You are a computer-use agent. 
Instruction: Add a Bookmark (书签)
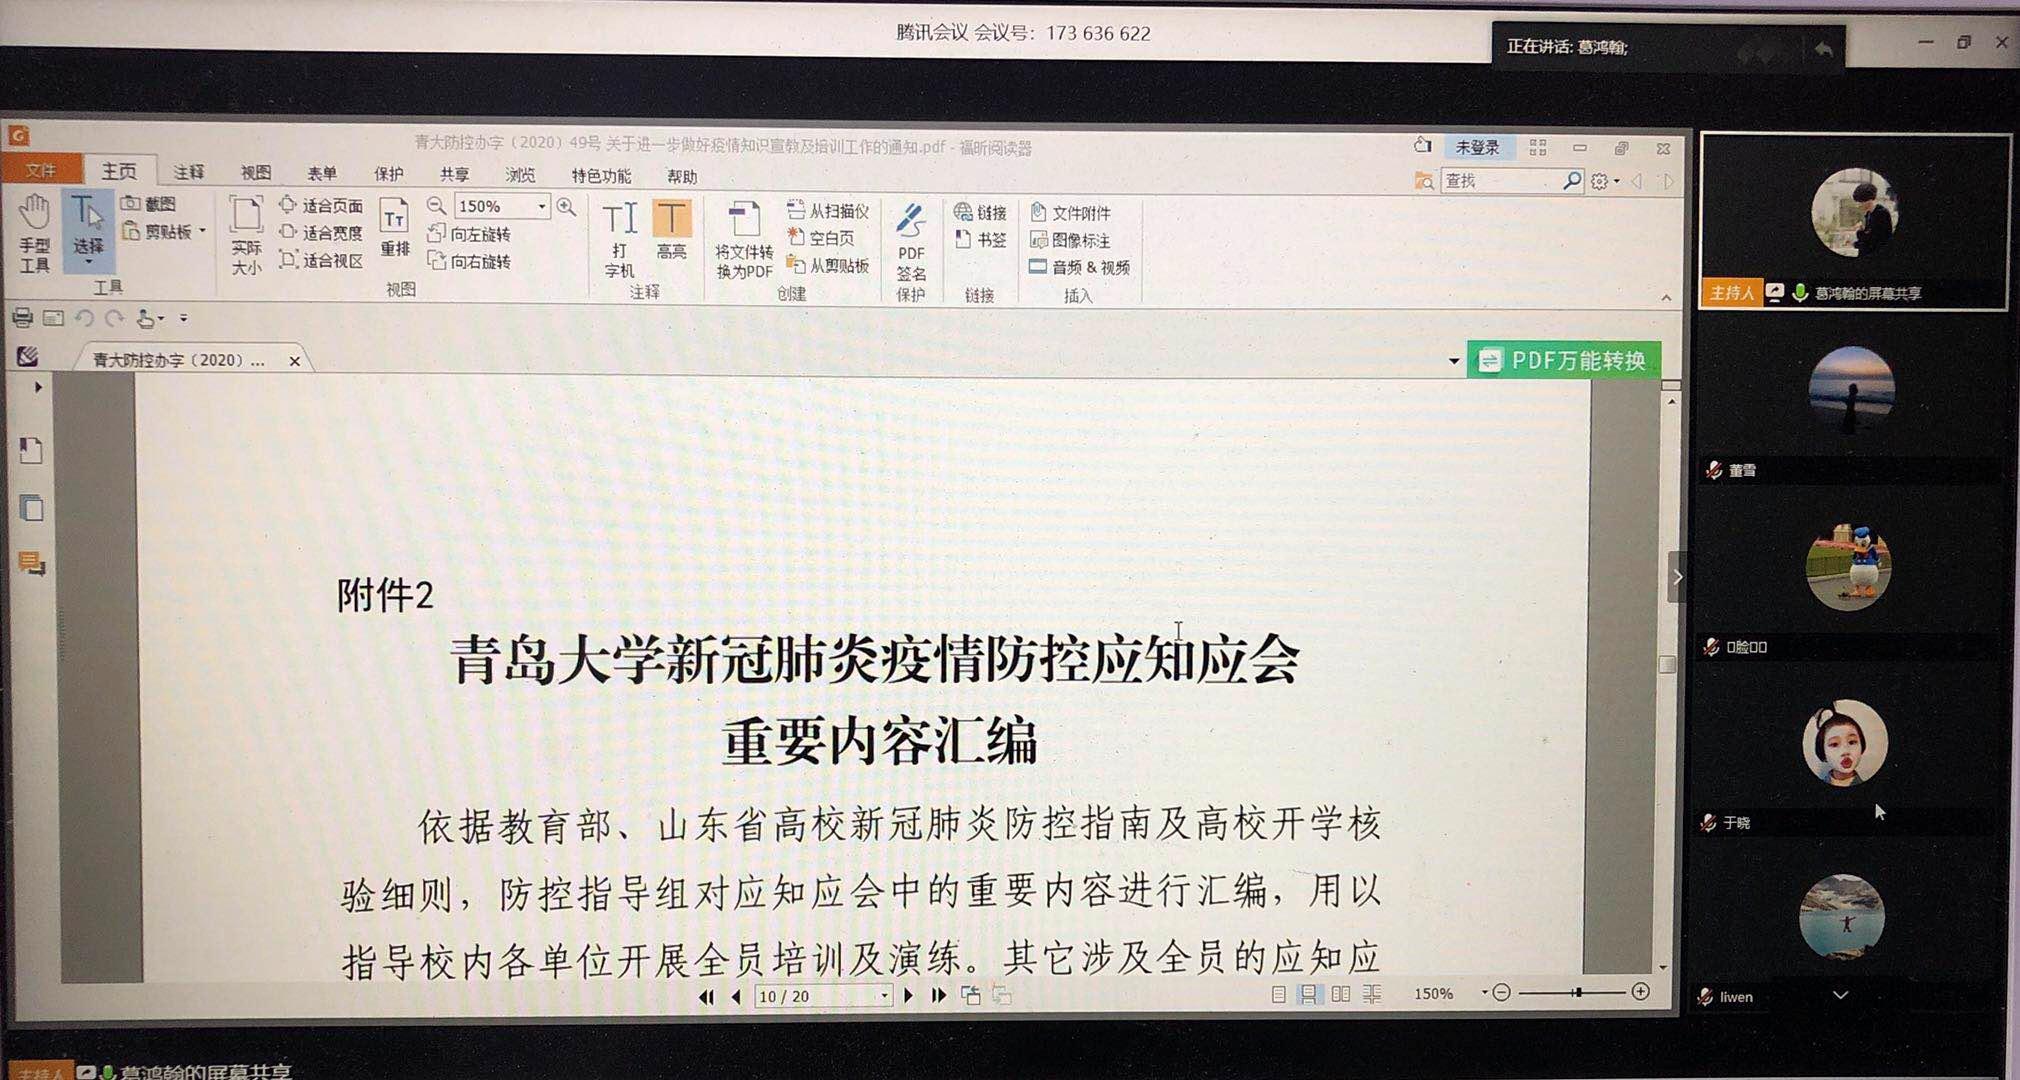click(980, 239)
